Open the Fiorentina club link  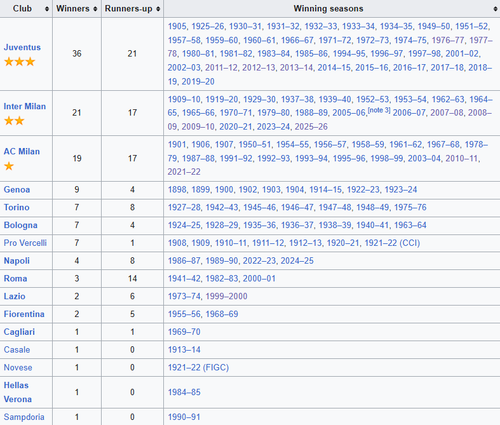24,314
